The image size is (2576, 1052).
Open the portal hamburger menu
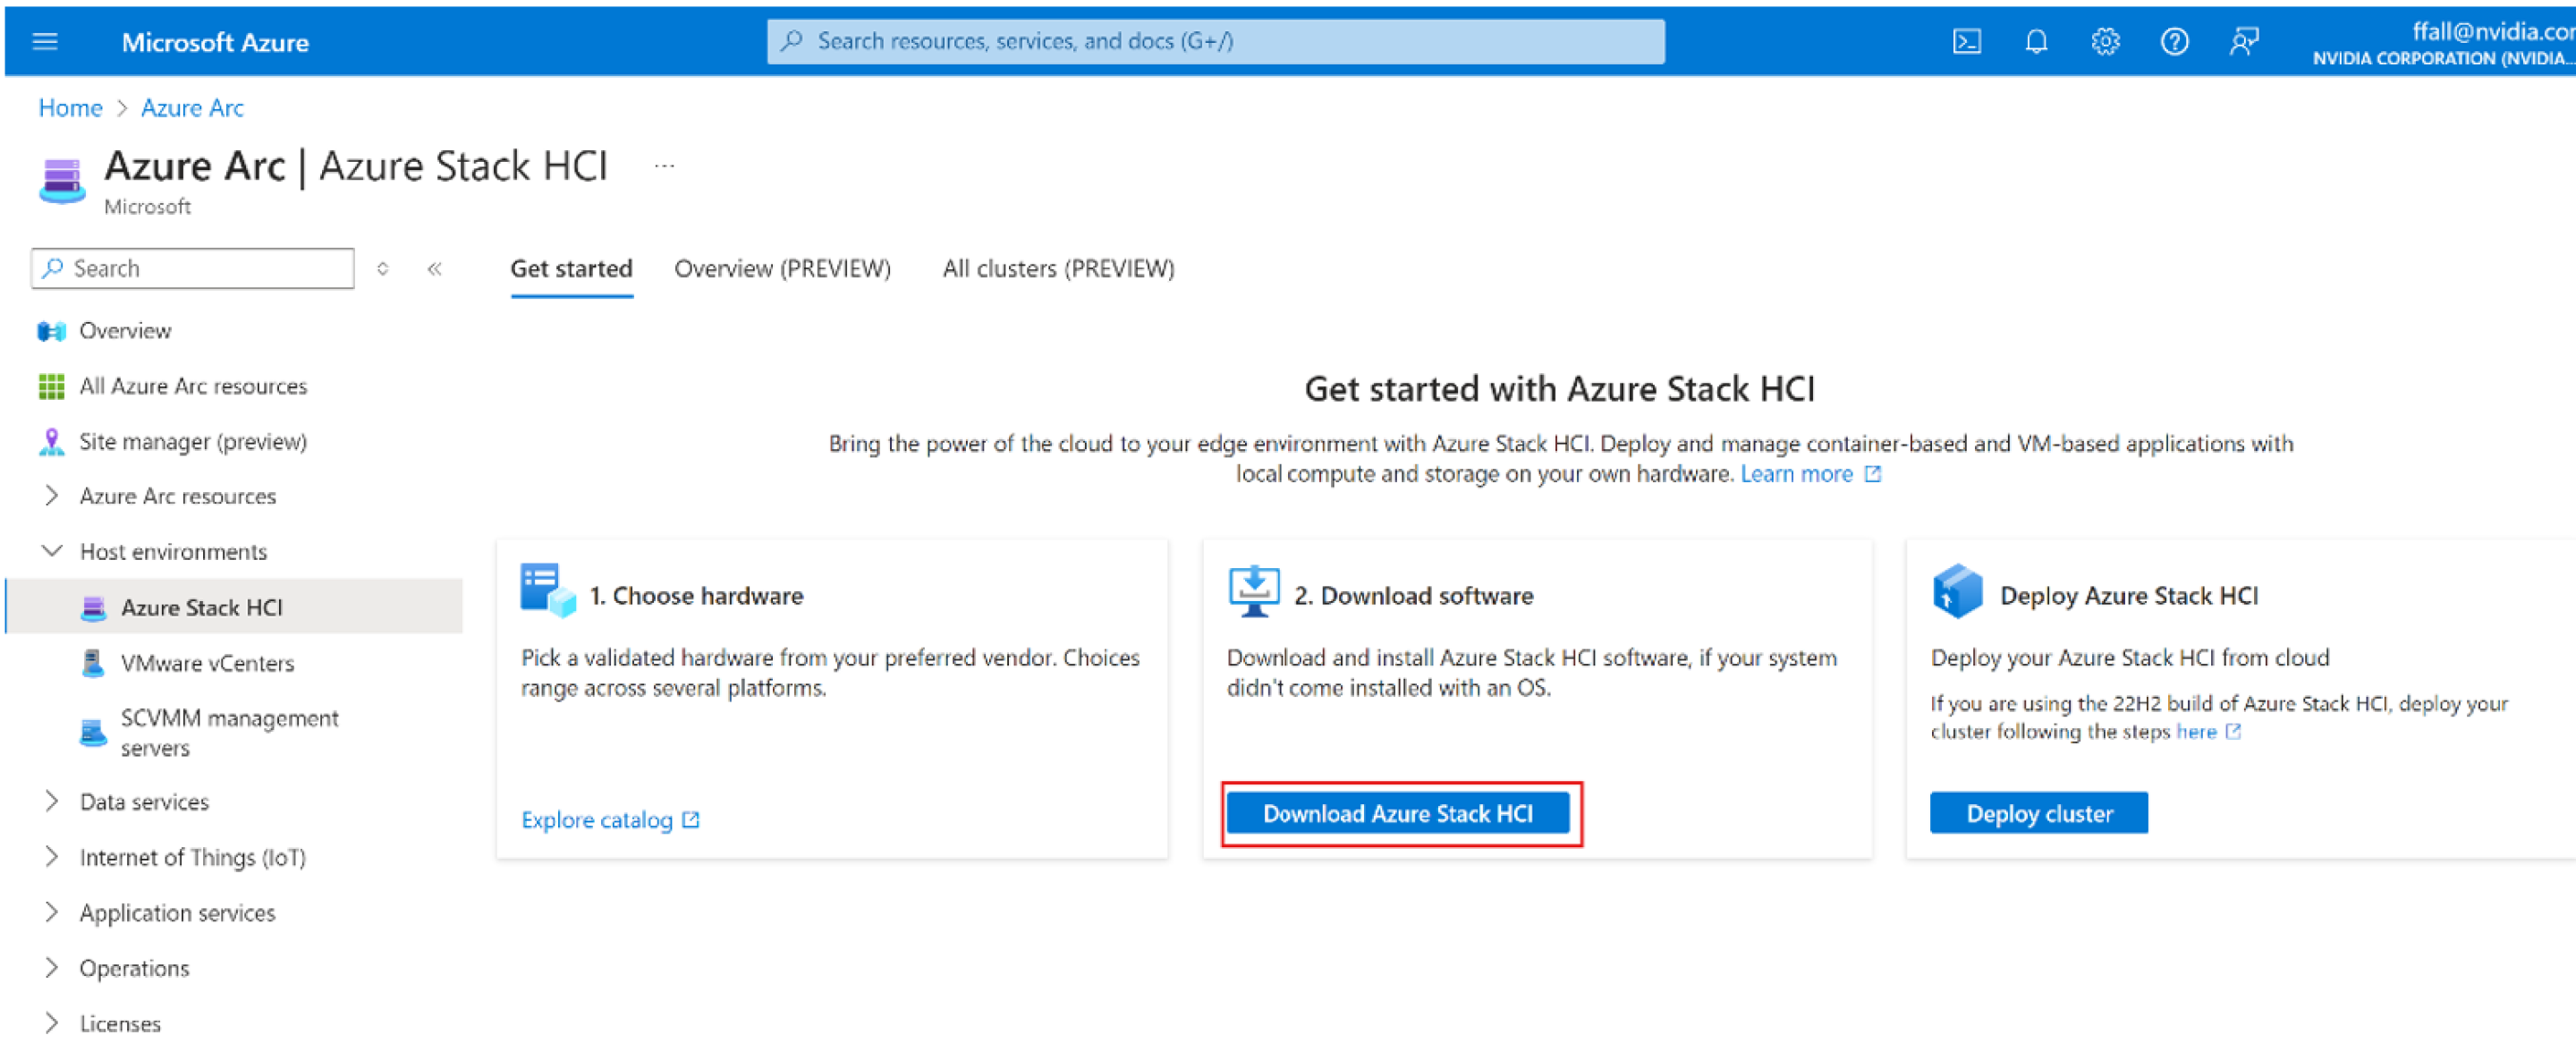click(x=45, y=41)
